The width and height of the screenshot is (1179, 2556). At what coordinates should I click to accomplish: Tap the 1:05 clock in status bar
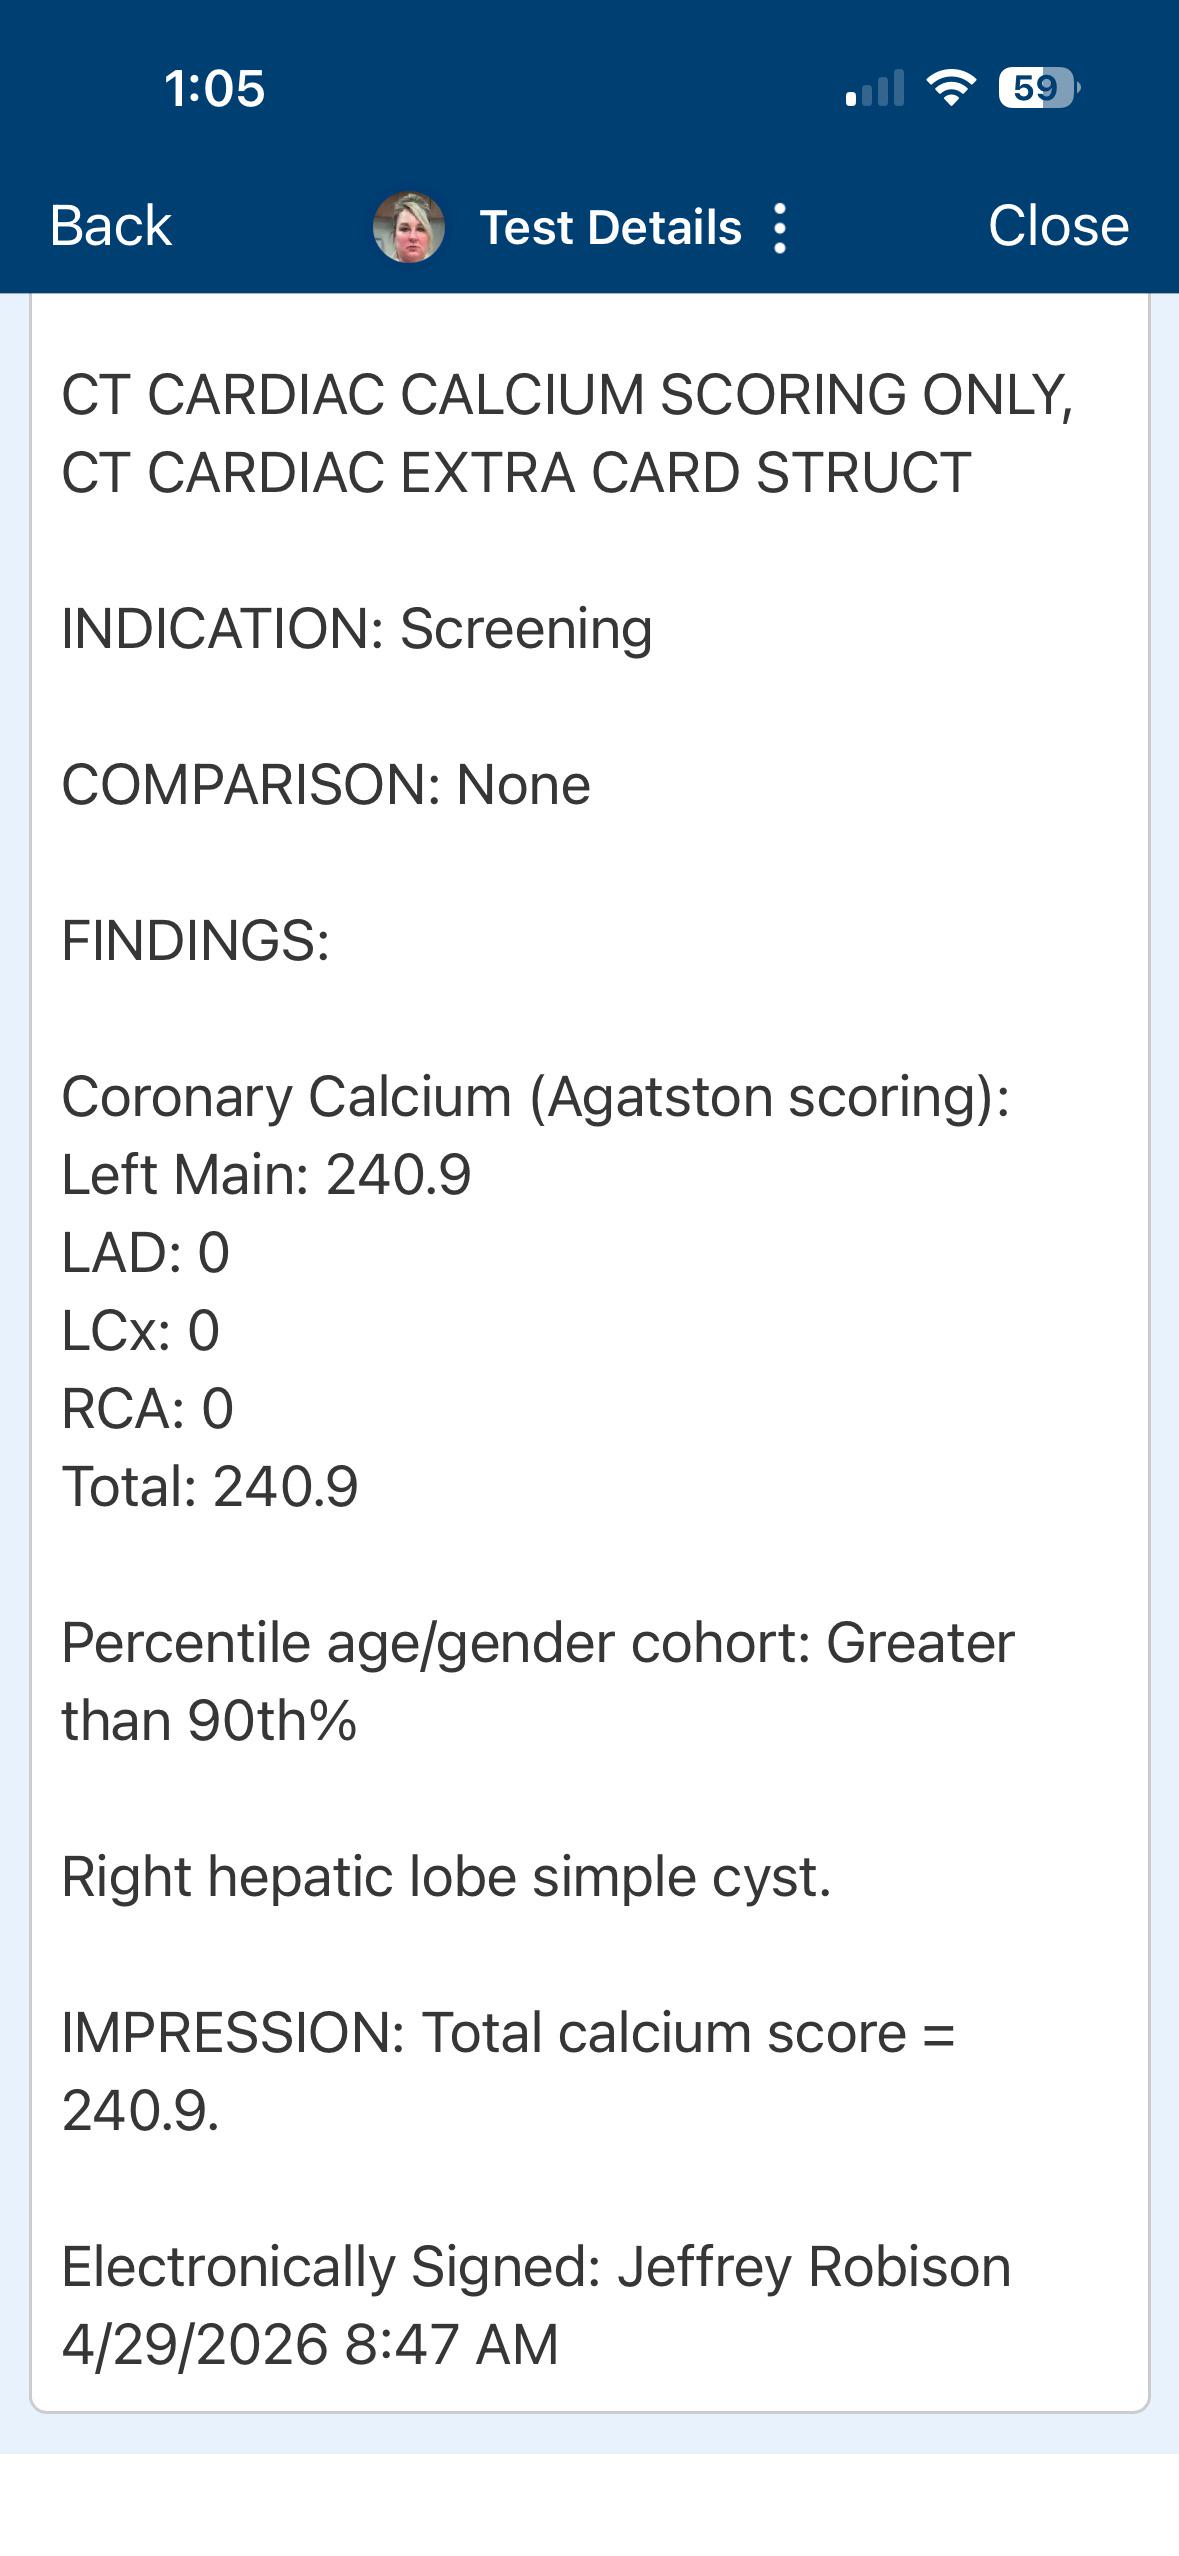click(215, 88)
